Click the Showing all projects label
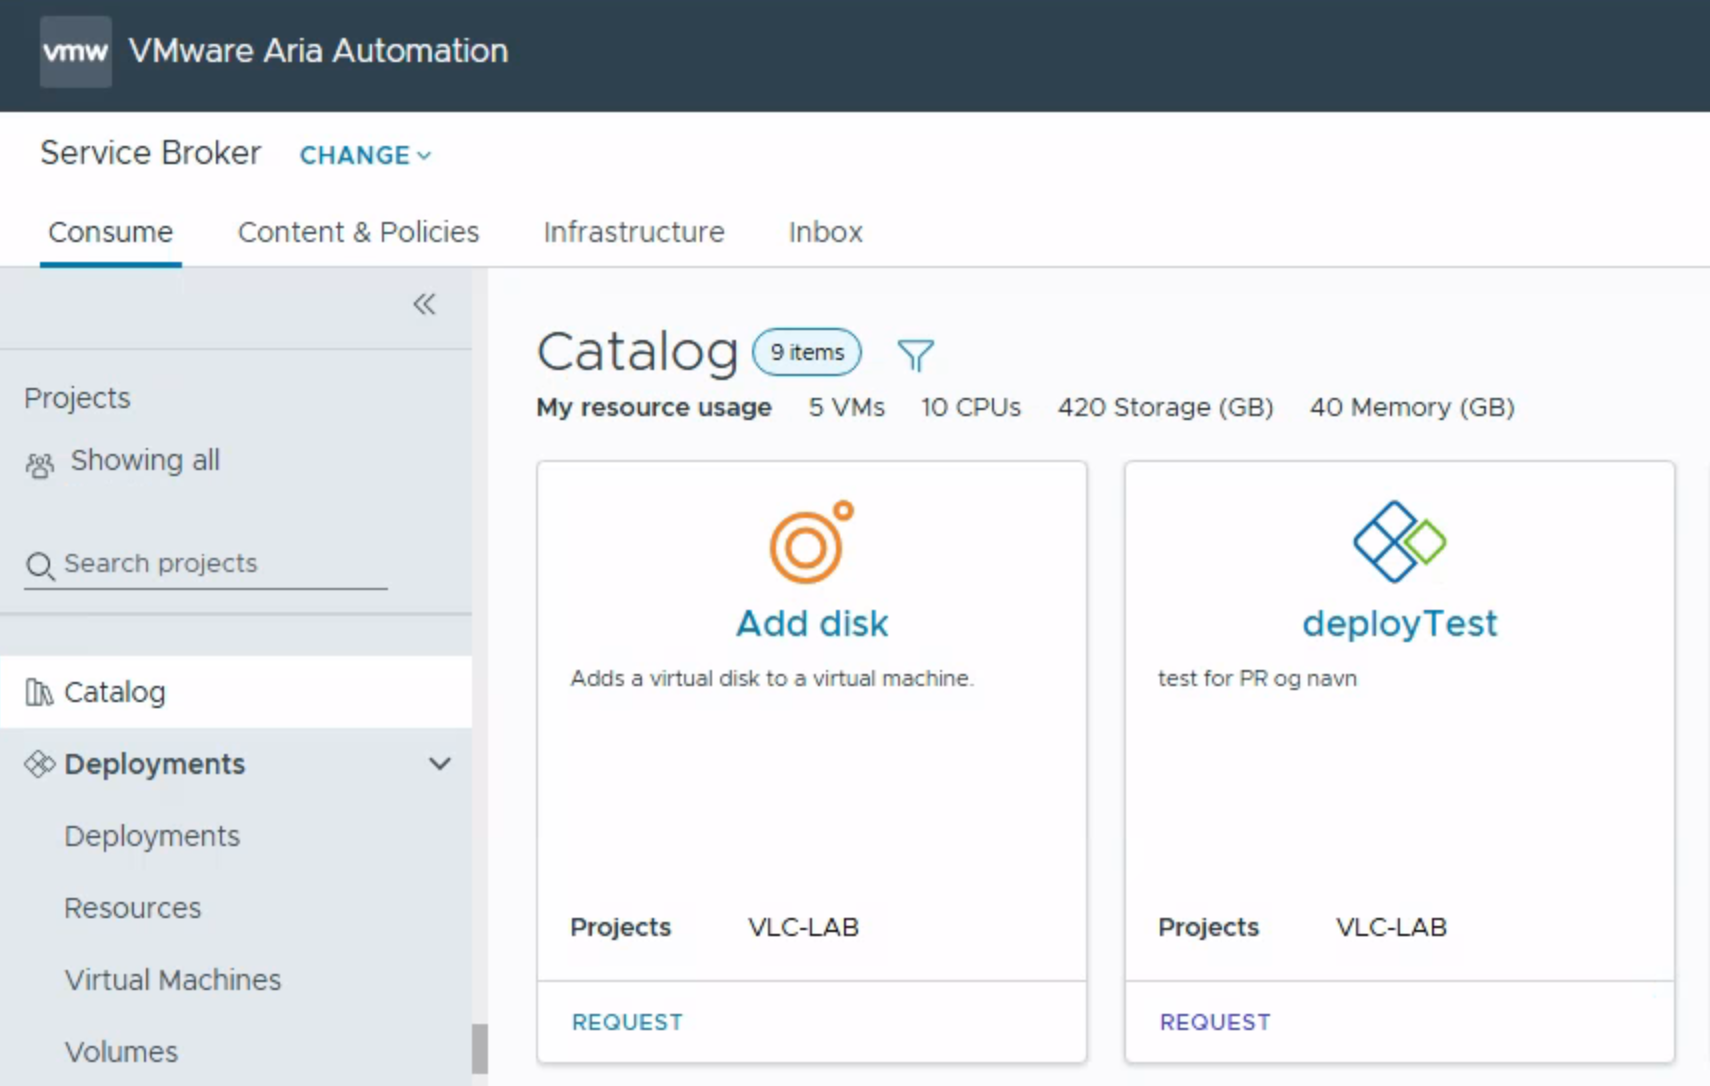The image size is (1710, 1086). (145, 461)
